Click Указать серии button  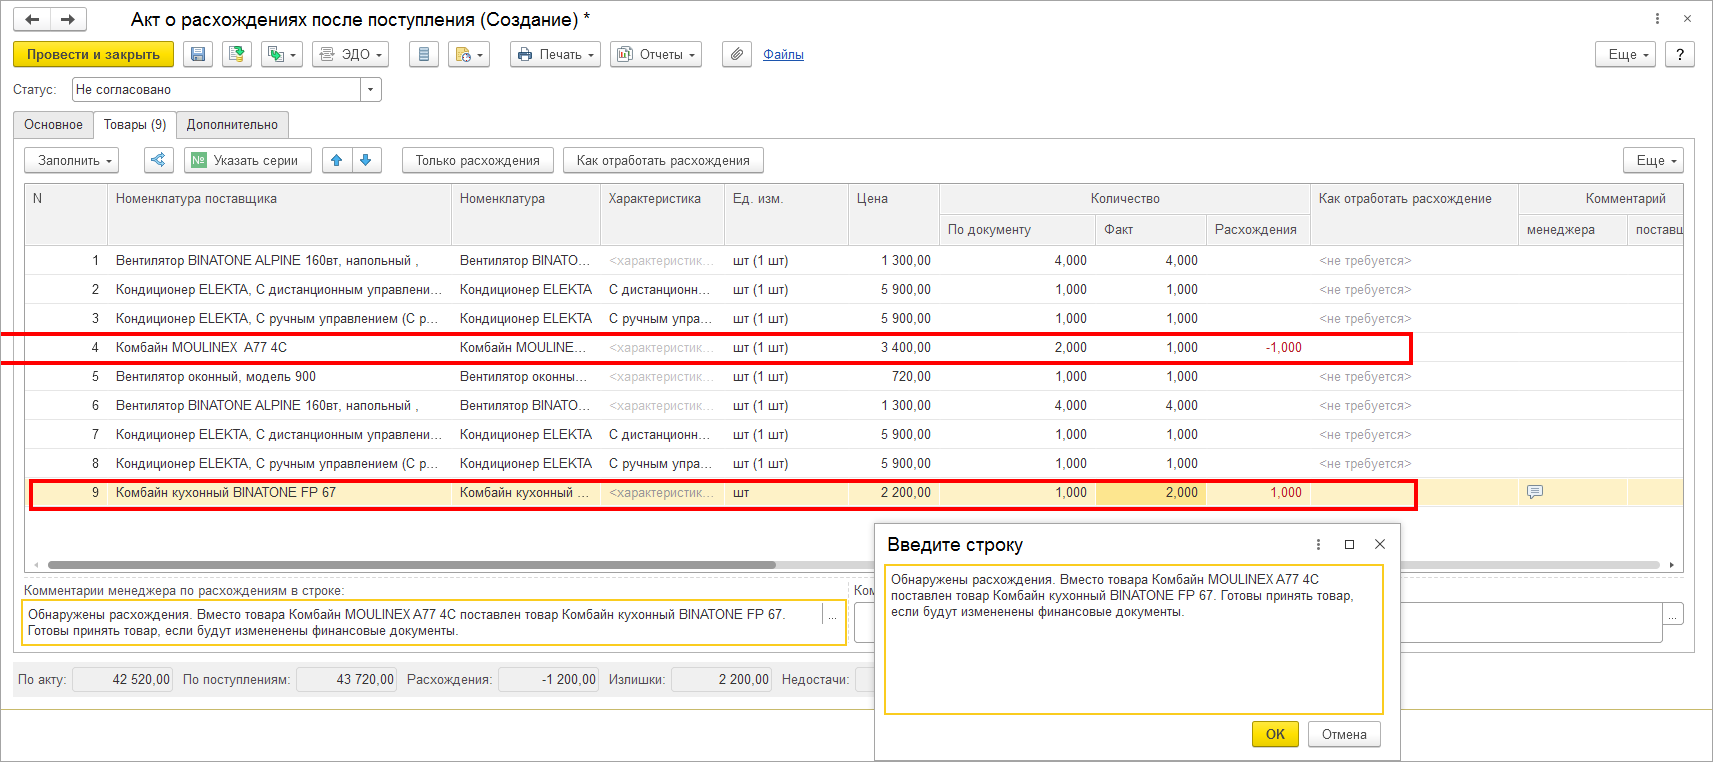pos(247,160)
